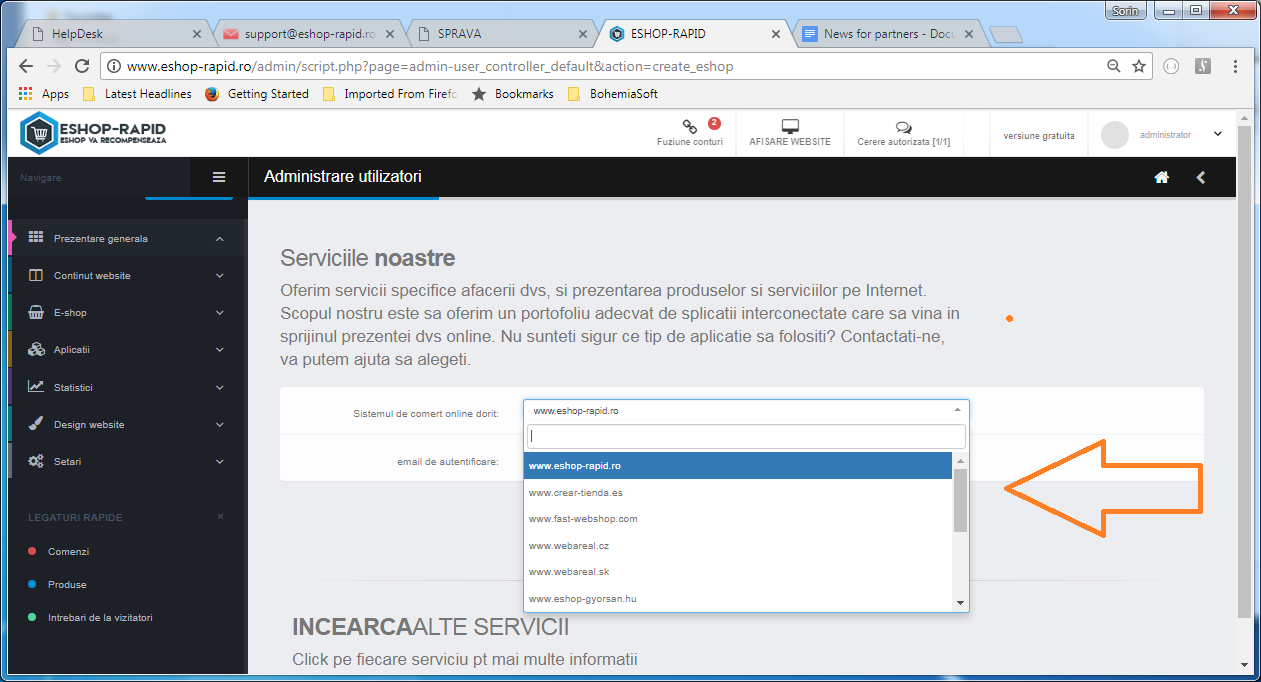Screen dimensions: 1261x682
Task: Collapse the Prezentare generala chevron
Action: click(x=220, y=239)
